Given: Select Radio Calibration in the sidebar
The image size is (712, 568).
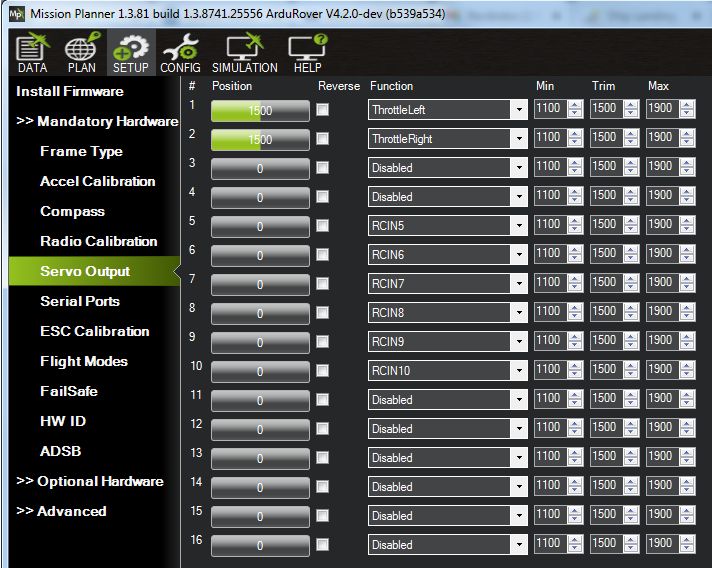Looking at the screenshot, I should click(x=98, y=241).
